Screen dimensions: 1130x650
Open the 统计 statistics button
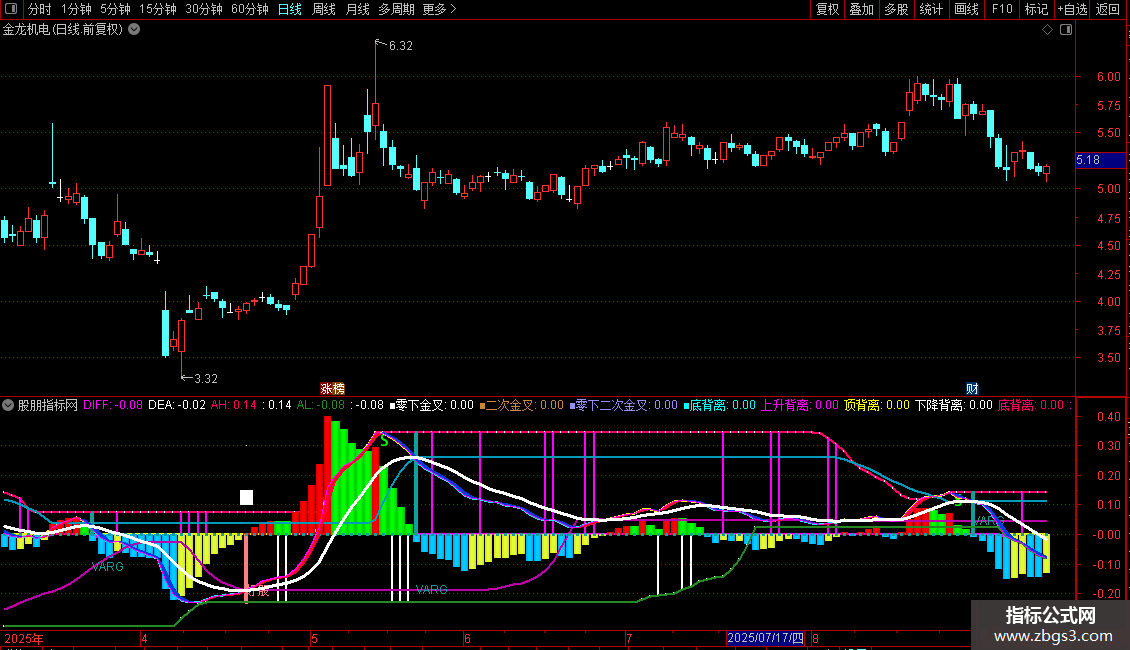[x=930, y=9]
